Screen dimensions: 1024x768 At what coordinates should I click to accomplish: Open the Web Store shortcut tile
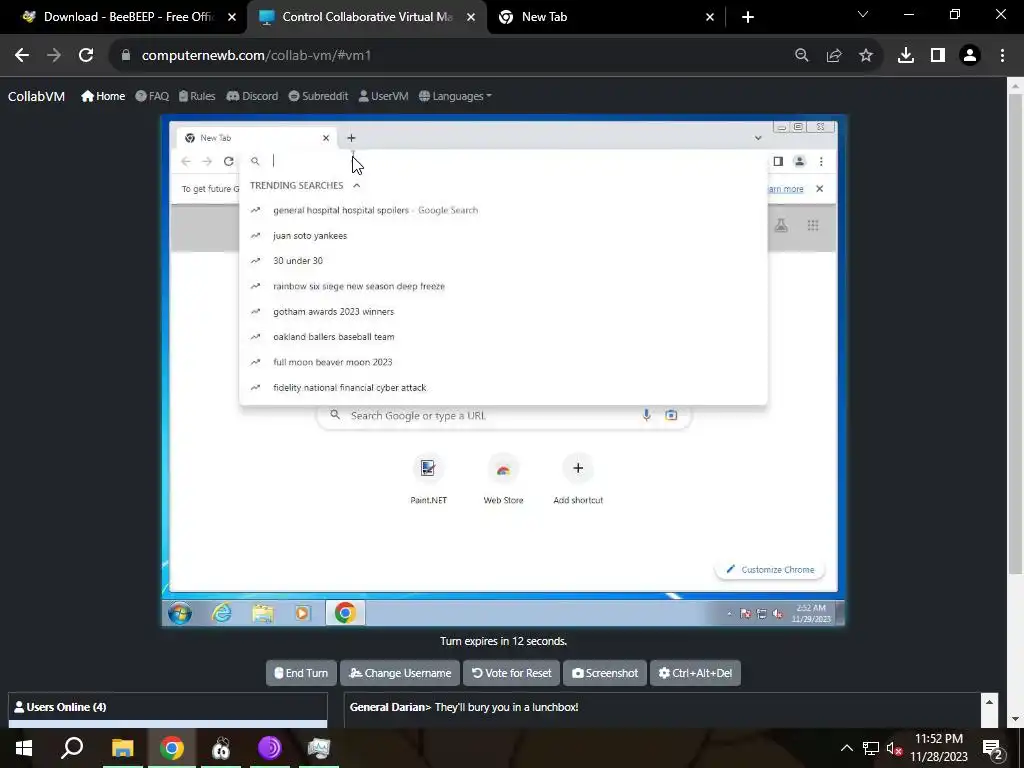(x=503, y=479)
